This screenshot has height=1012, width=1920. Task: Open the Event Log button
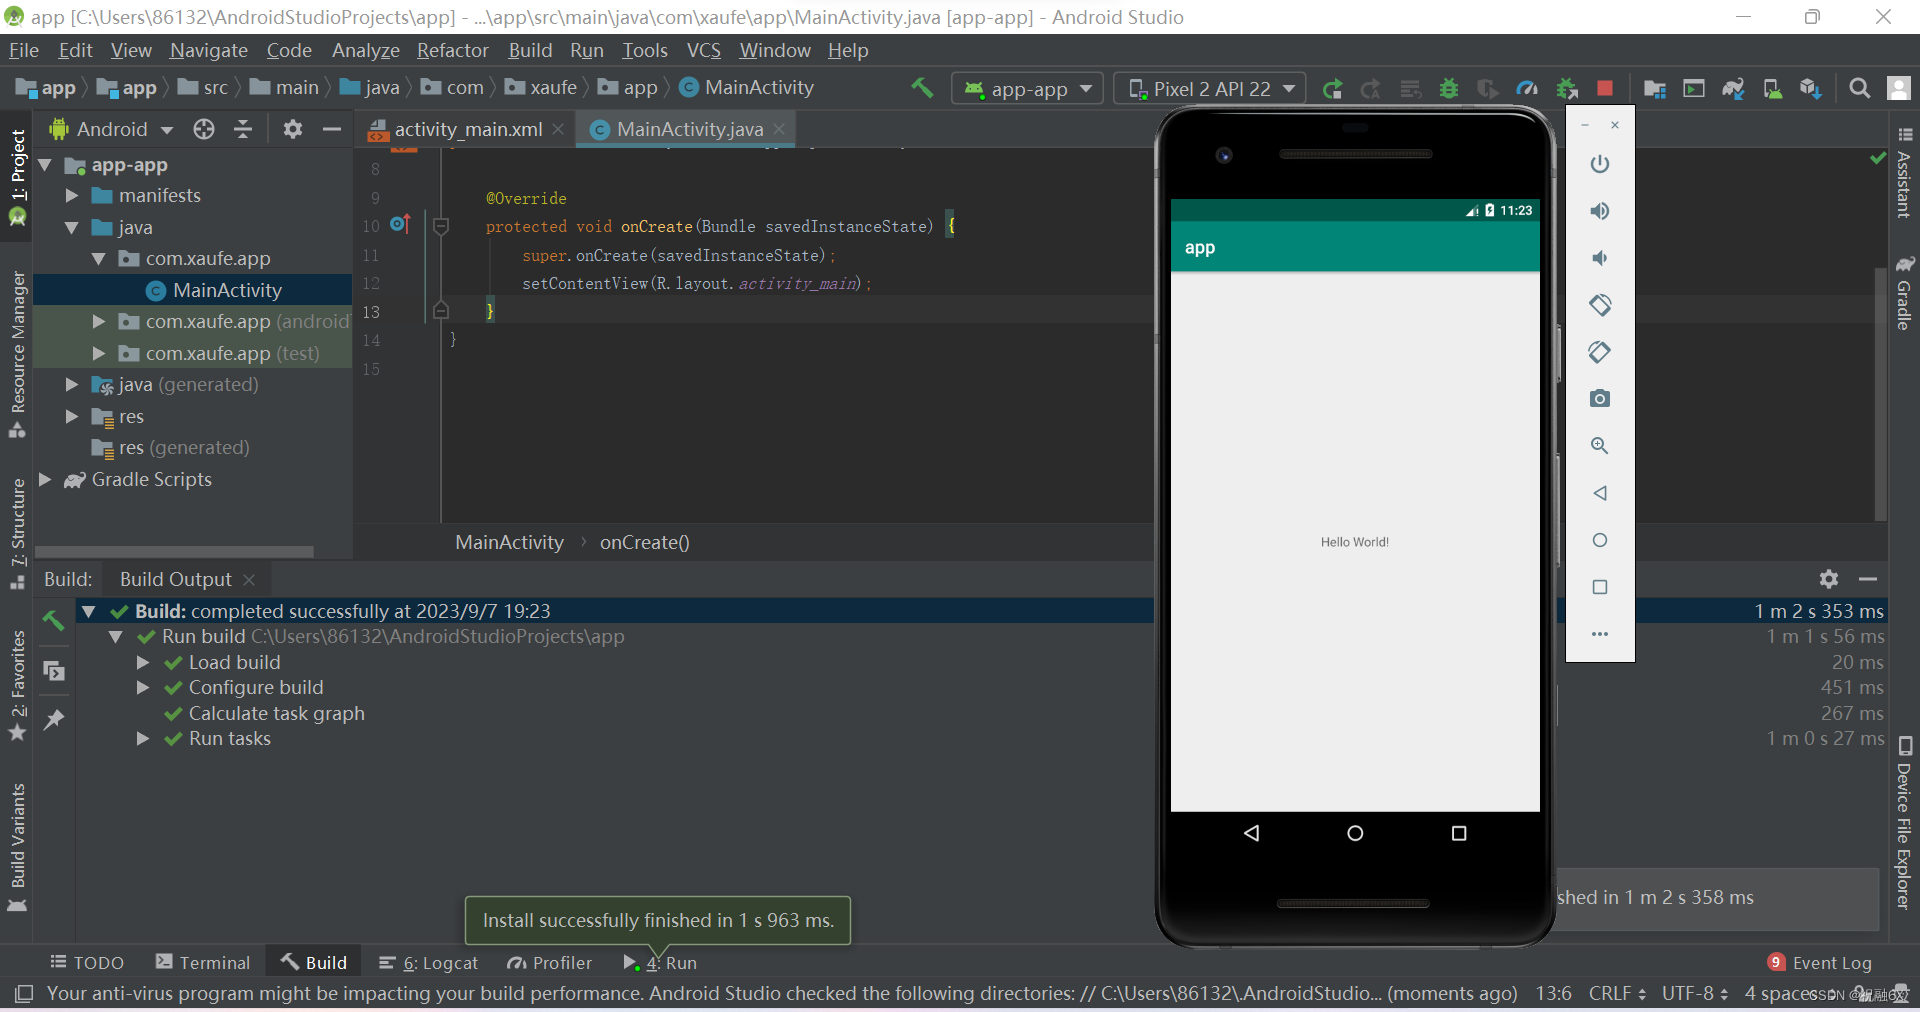[1820, 963]
